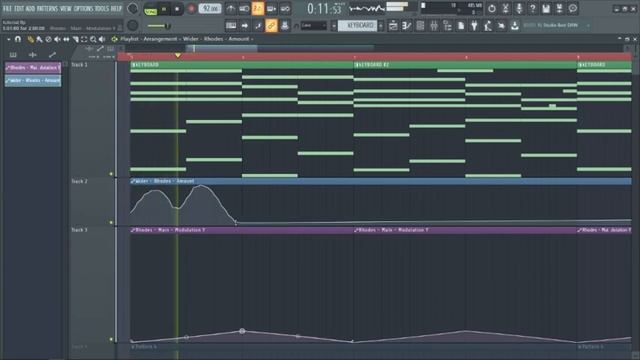
Task: Open the ADD menu
Action: coord(31,8)
